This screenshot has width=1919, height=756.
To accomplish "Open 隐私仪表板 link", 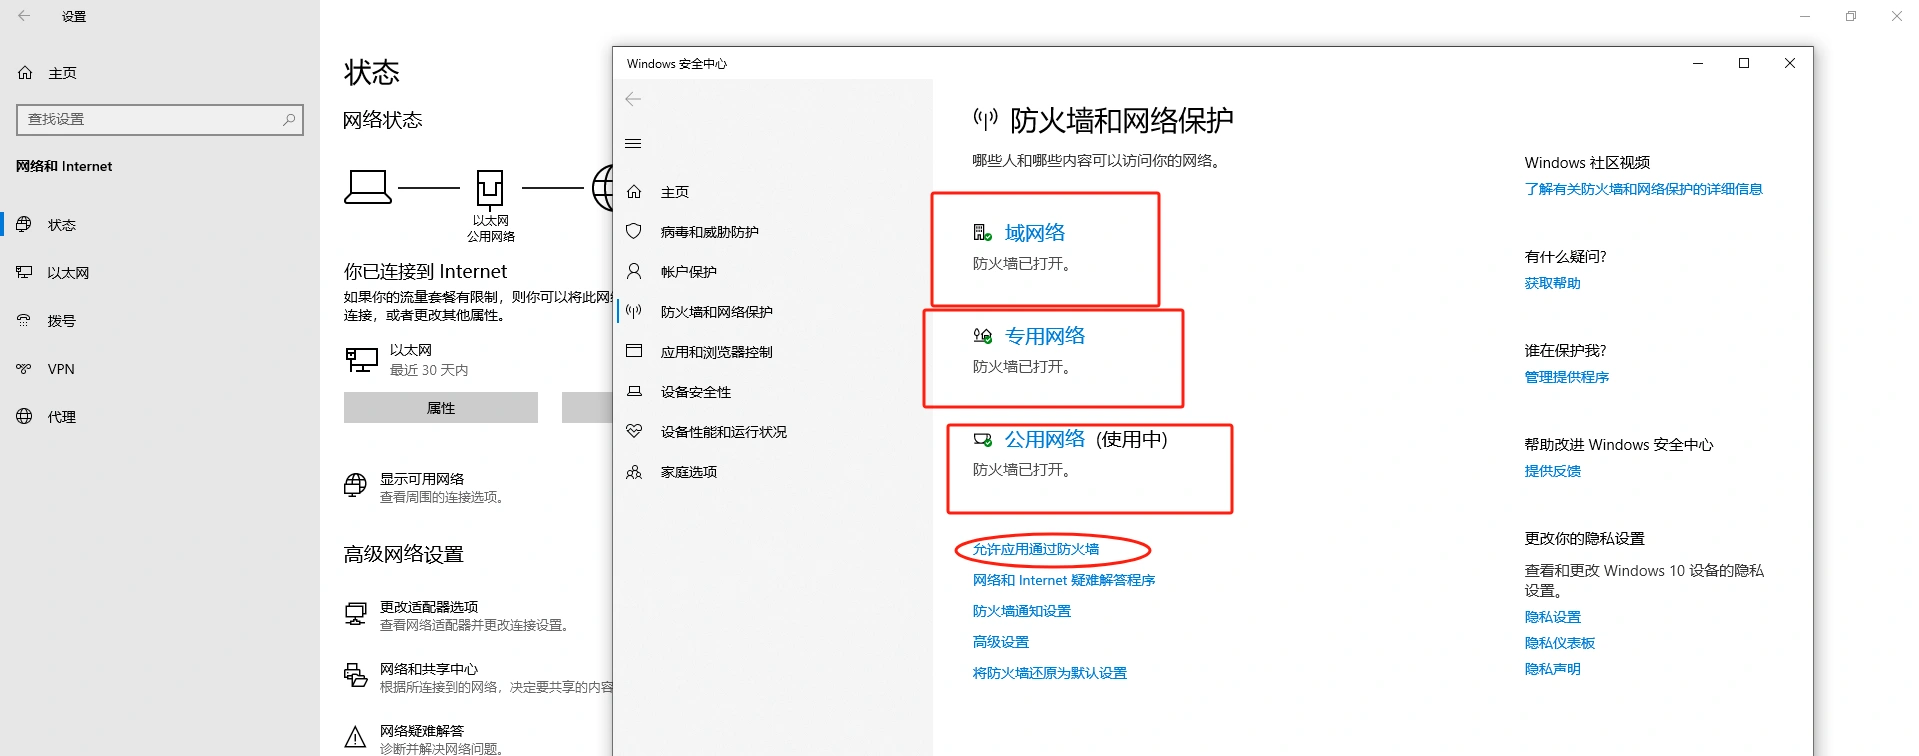I will (x=1560, y=643).
